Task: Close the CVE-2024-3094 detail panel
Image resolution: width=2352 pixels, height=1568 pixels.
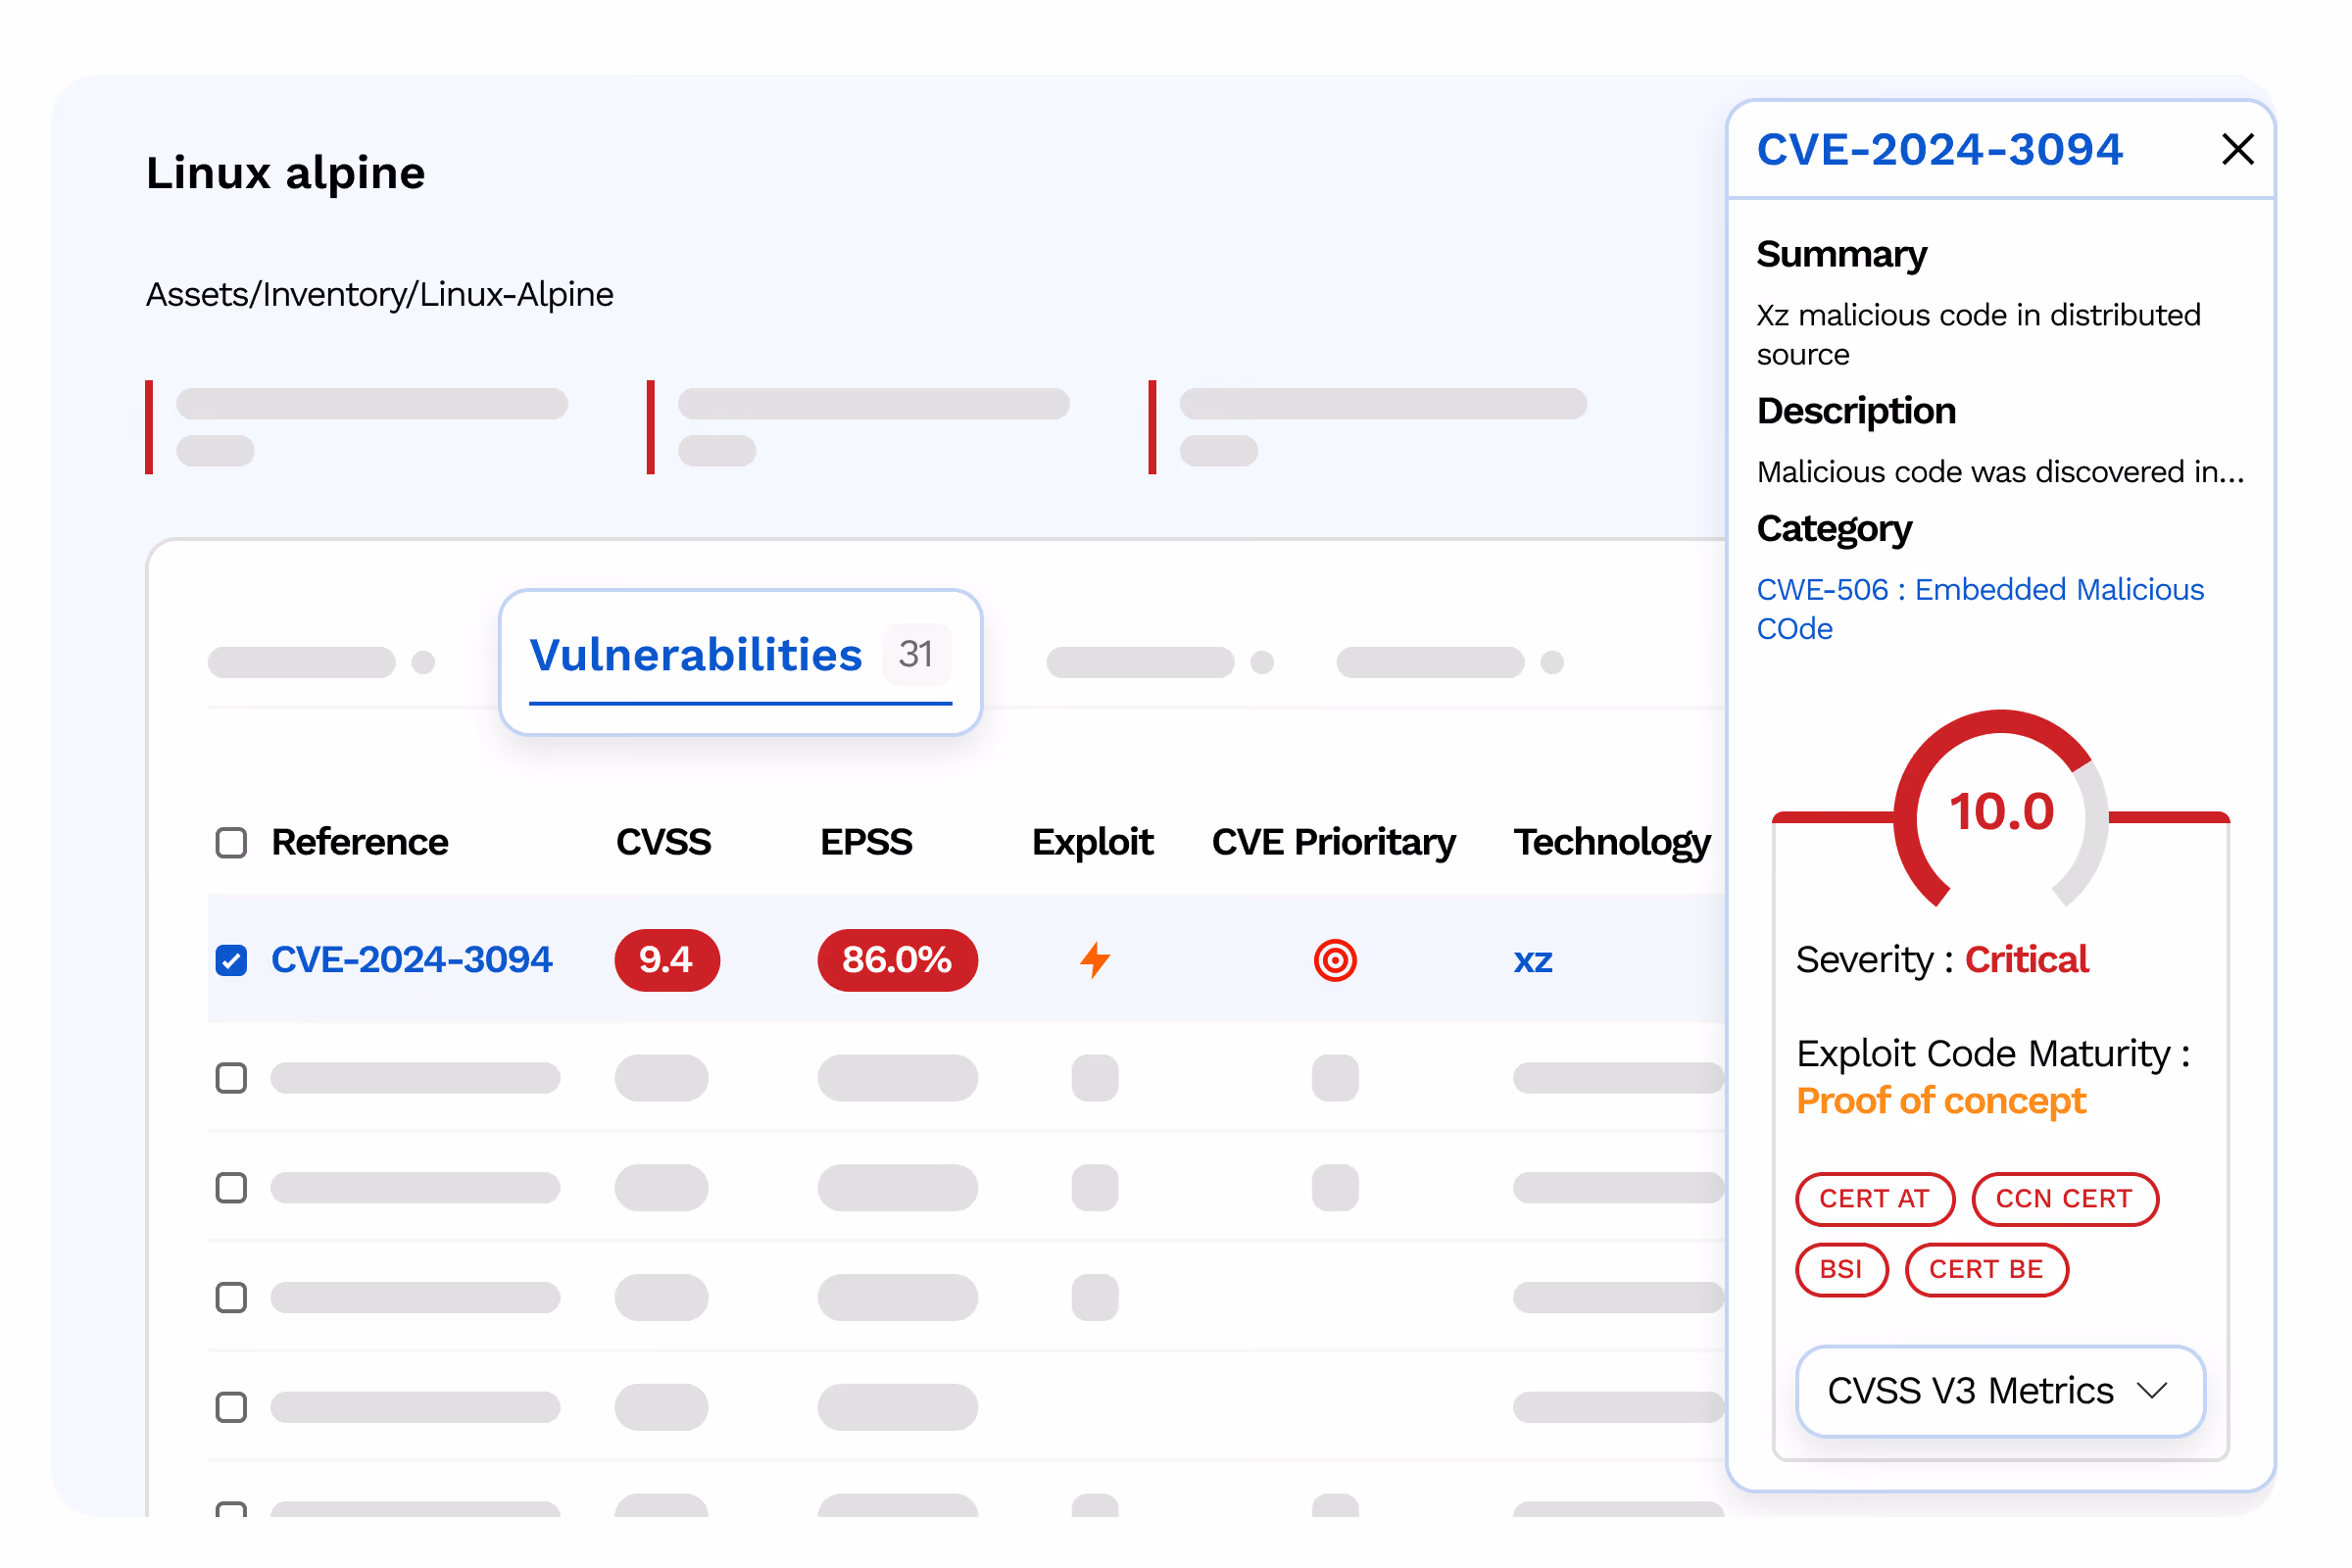Action: coord(2237,150)
